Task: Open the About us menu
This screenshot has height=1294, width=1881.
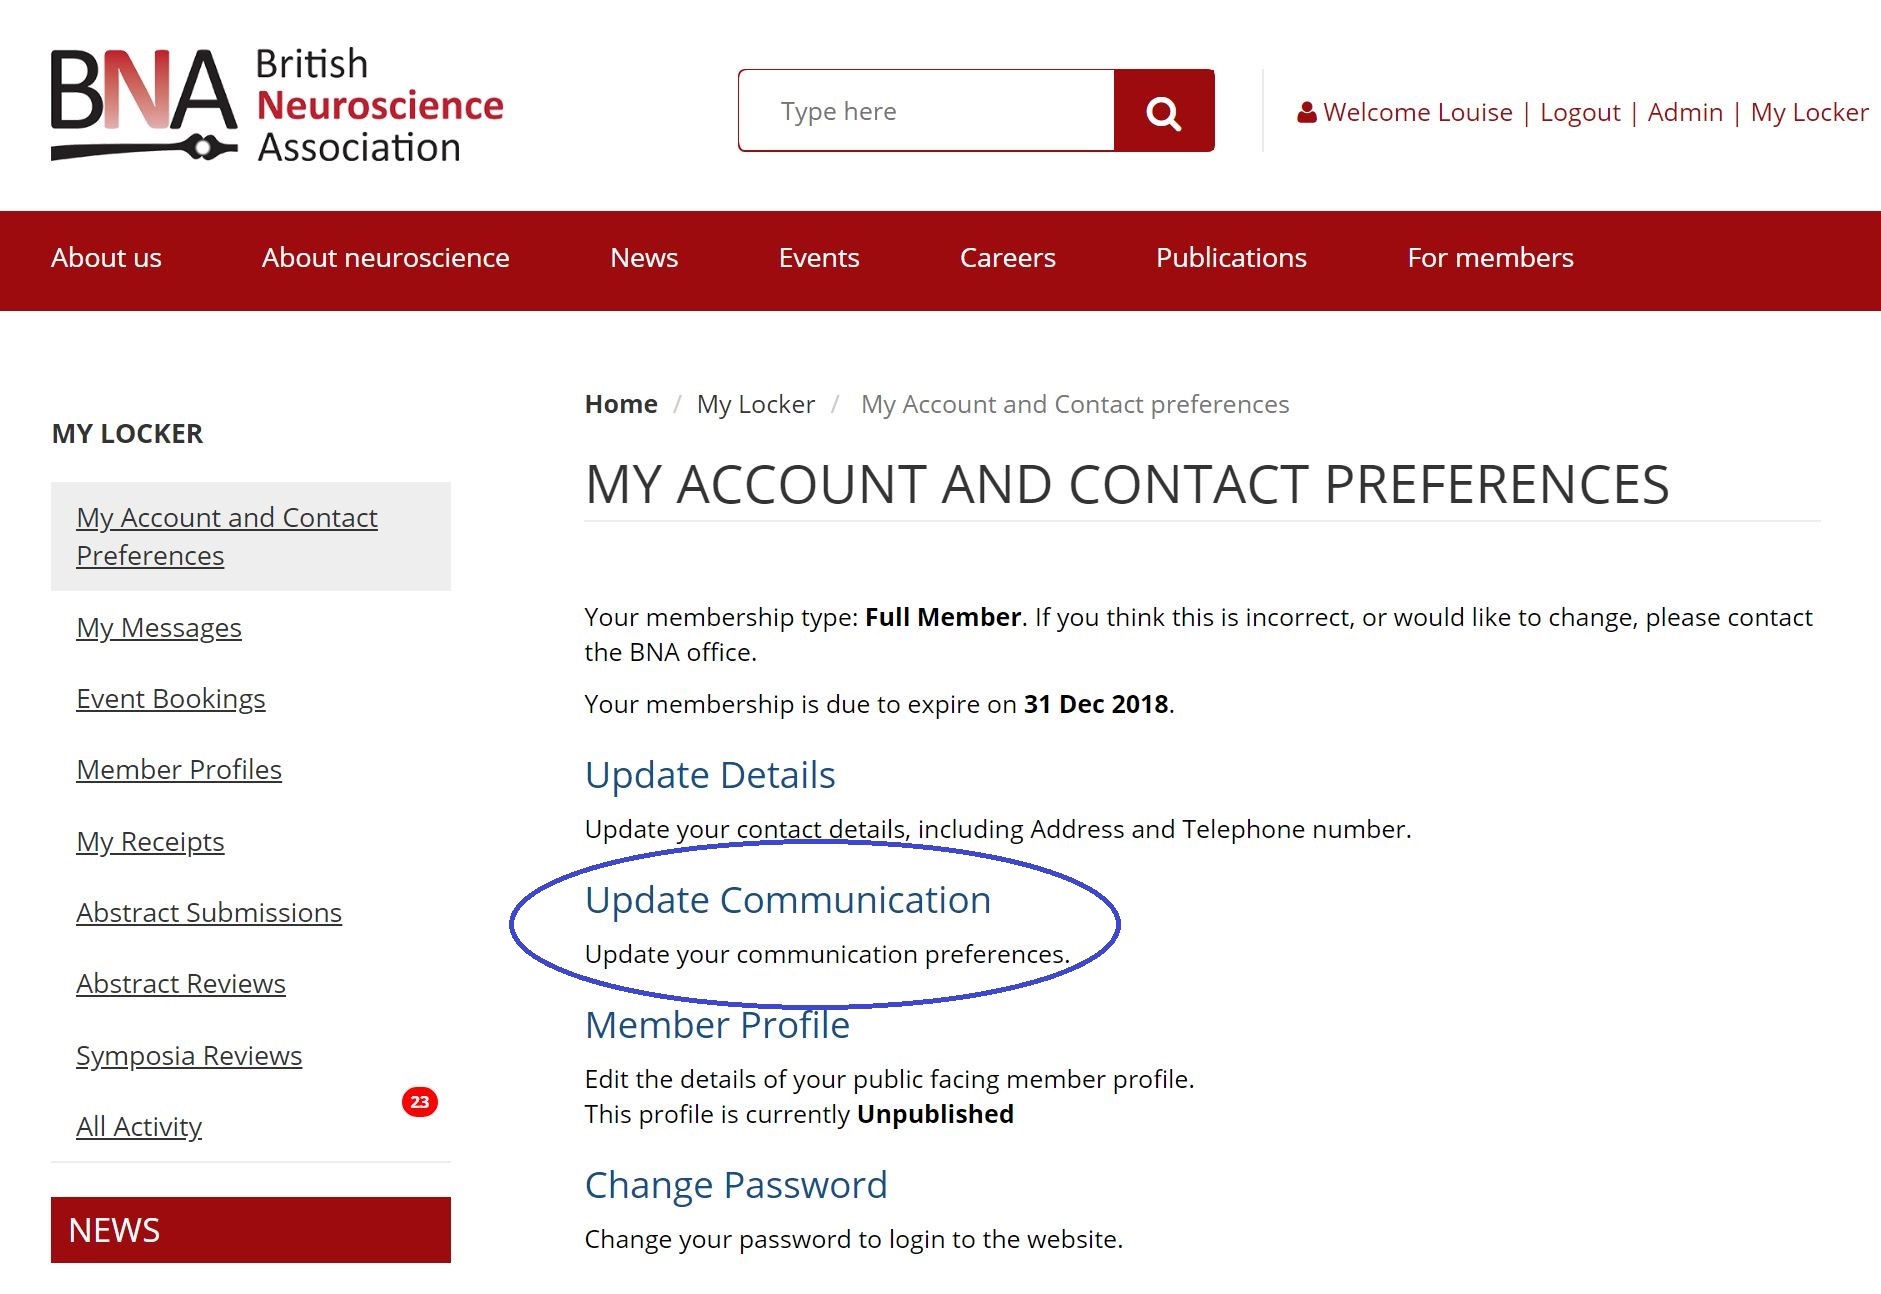Action: [106, 258]
